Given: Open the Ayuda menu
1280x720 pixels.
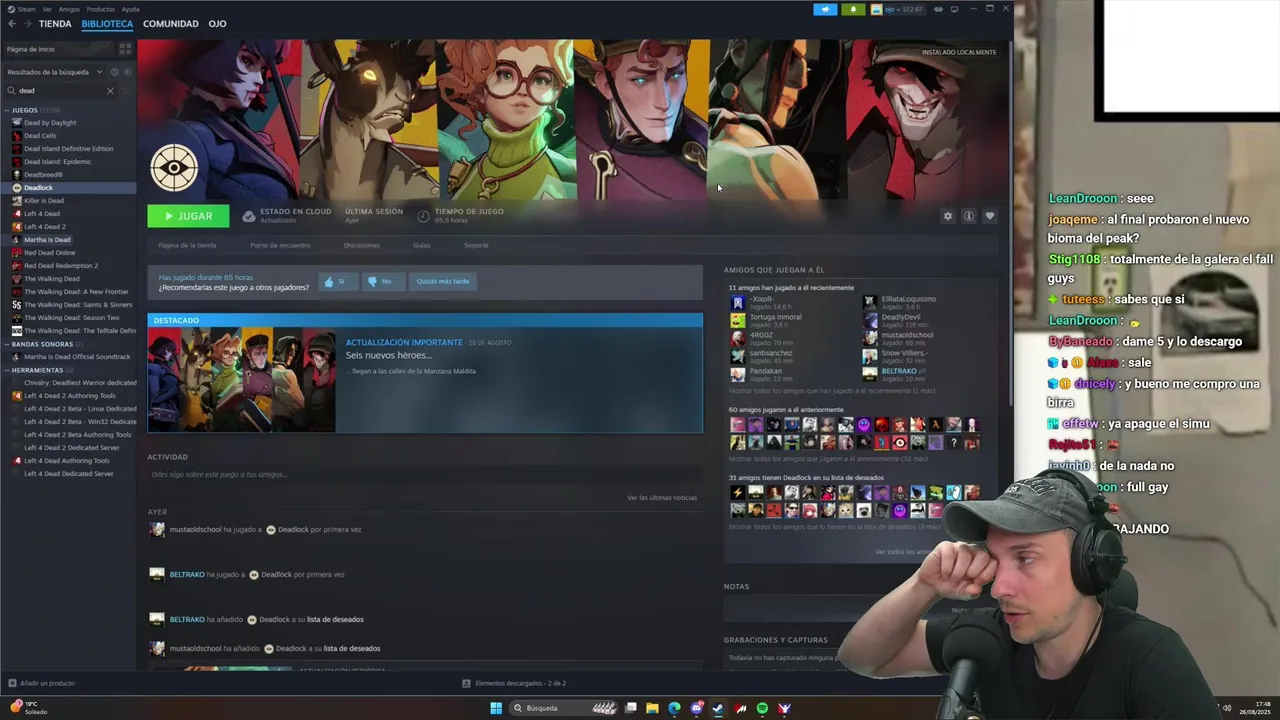Looking at the screenshot, I should tap(130, 9).
